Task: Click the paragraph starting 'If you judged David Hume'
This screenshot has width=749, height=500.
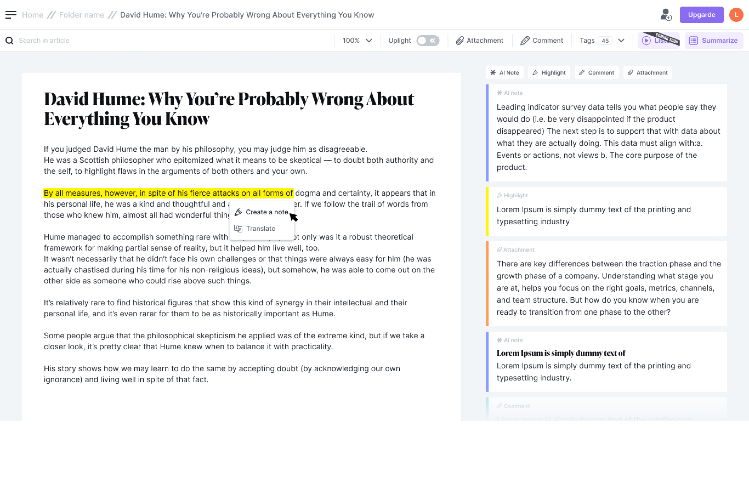Action: click(238, 160)
